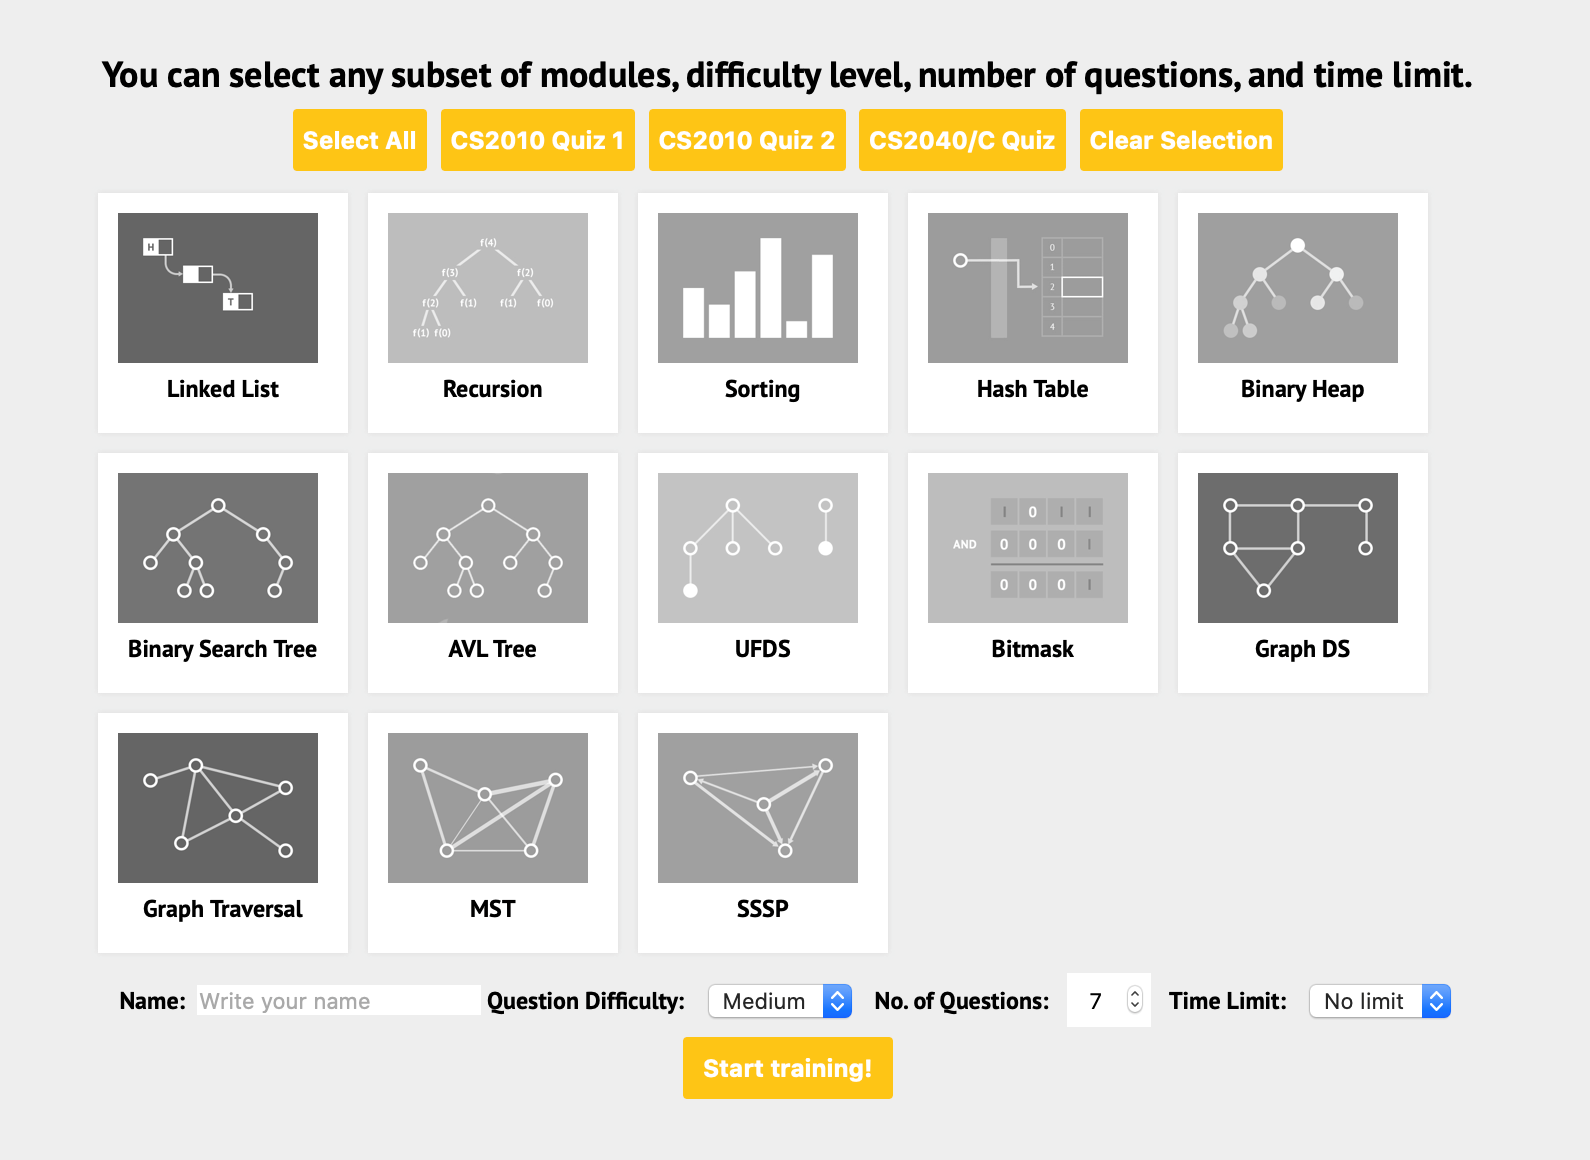This screenshot has width=1590, height=1160.
Task: Toggle the MST module tile
Action: point(493,833)
